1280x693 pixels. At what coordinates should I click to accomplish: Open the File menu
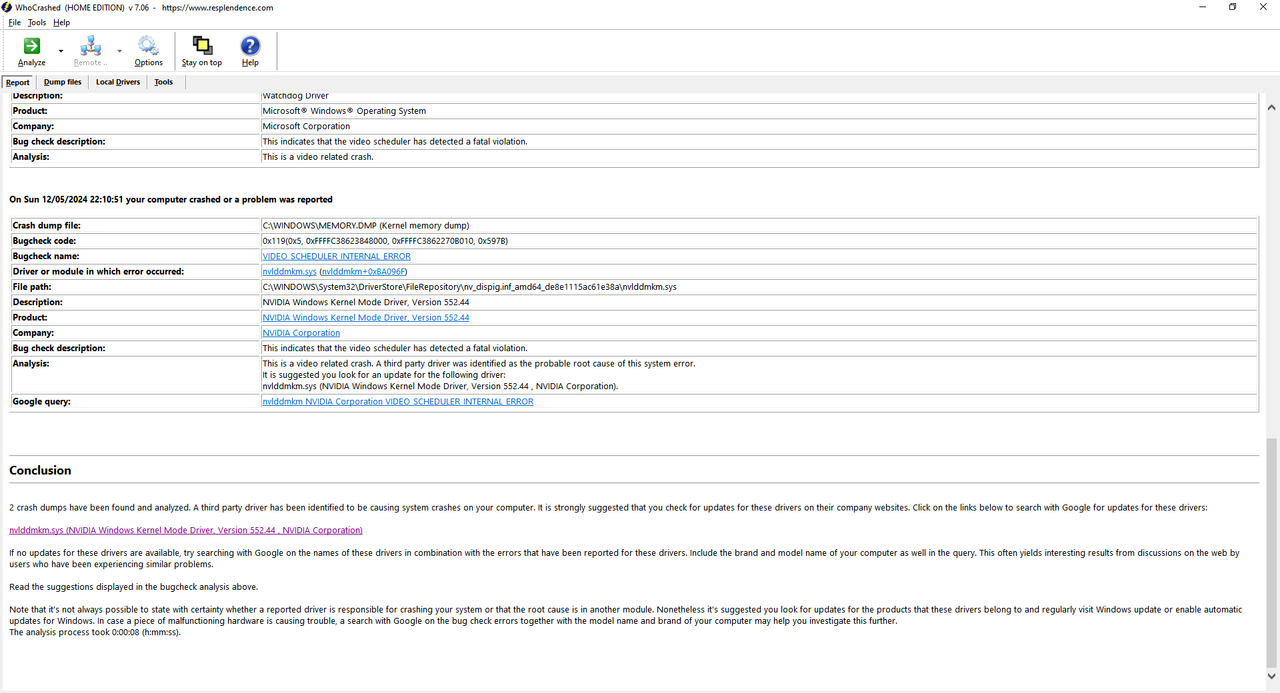point(14,22)
